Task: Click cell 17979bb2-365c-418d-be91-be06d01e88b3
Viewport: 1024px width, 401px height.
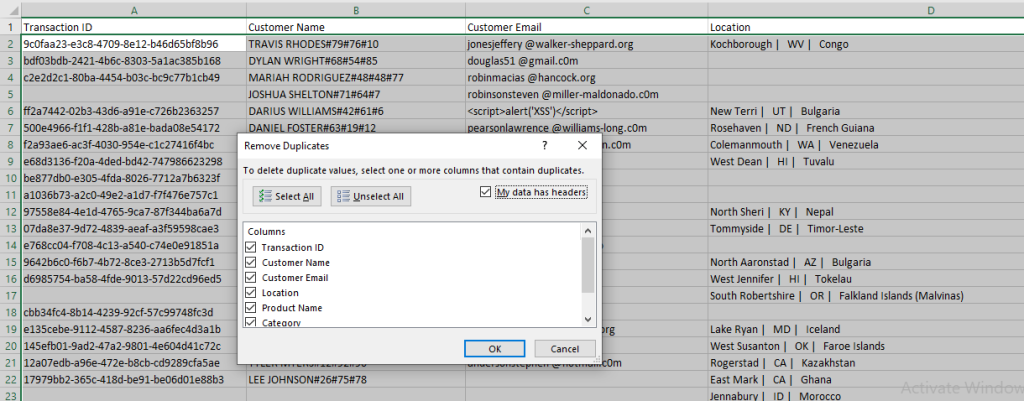Action: 134,379
